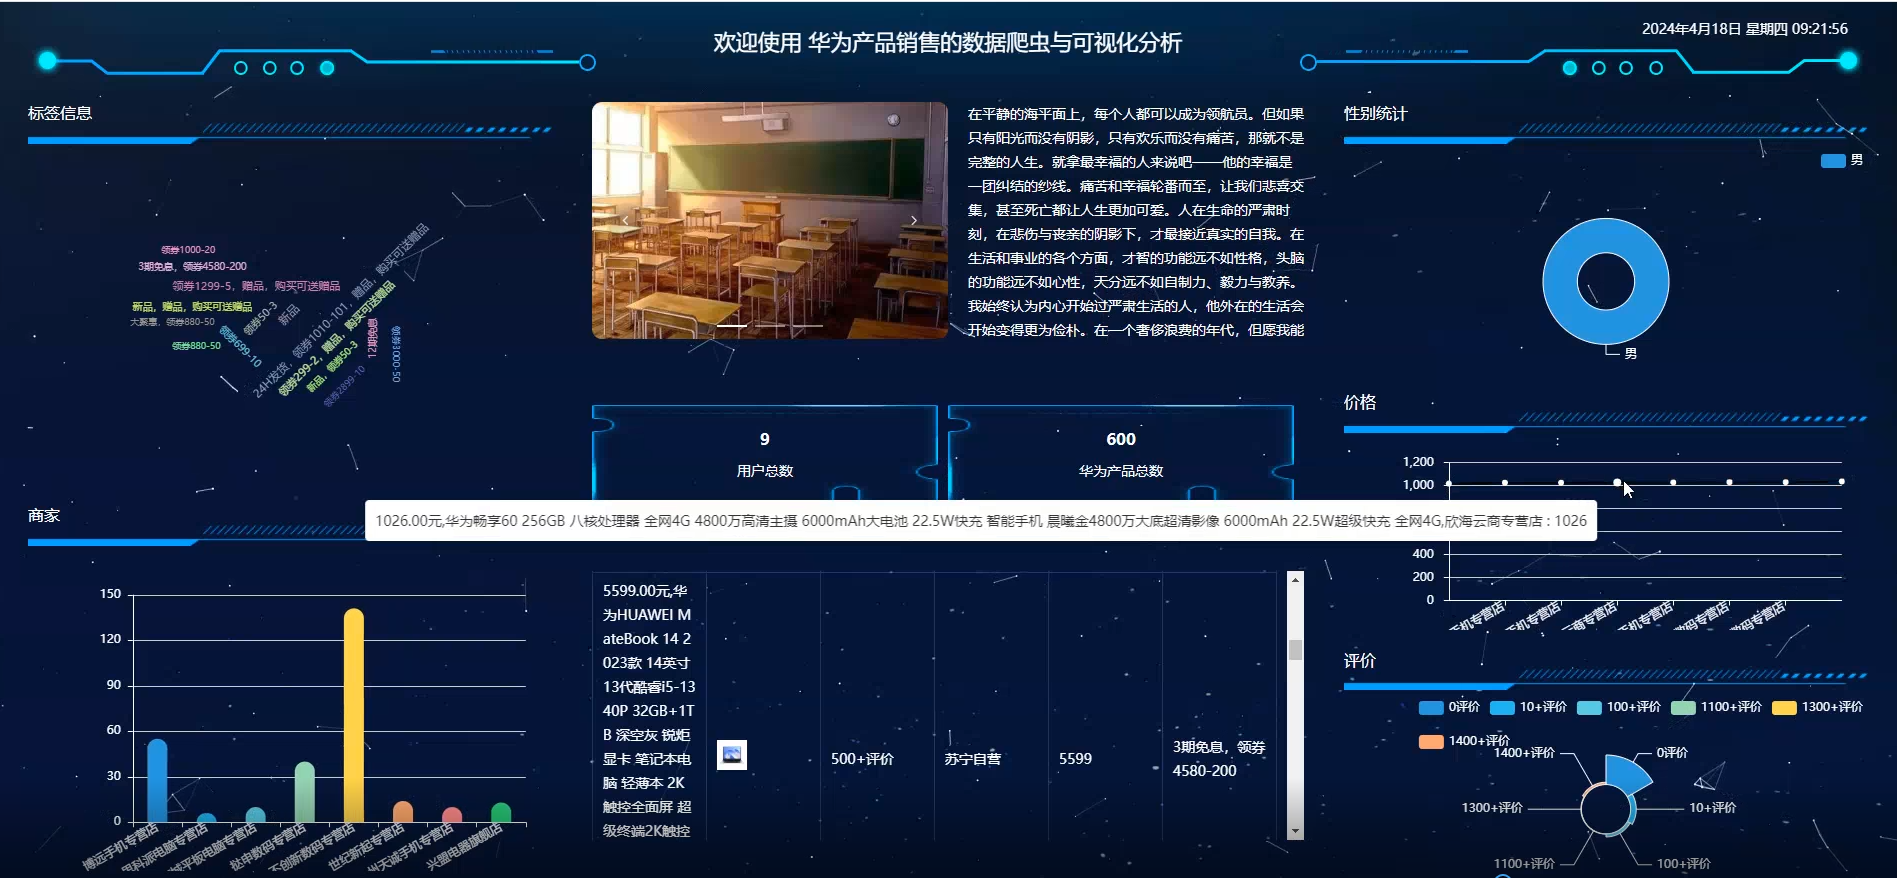
Task: Toggle the 0评价 legend item
Action: pyautogui.click(x=1449, y=707)
